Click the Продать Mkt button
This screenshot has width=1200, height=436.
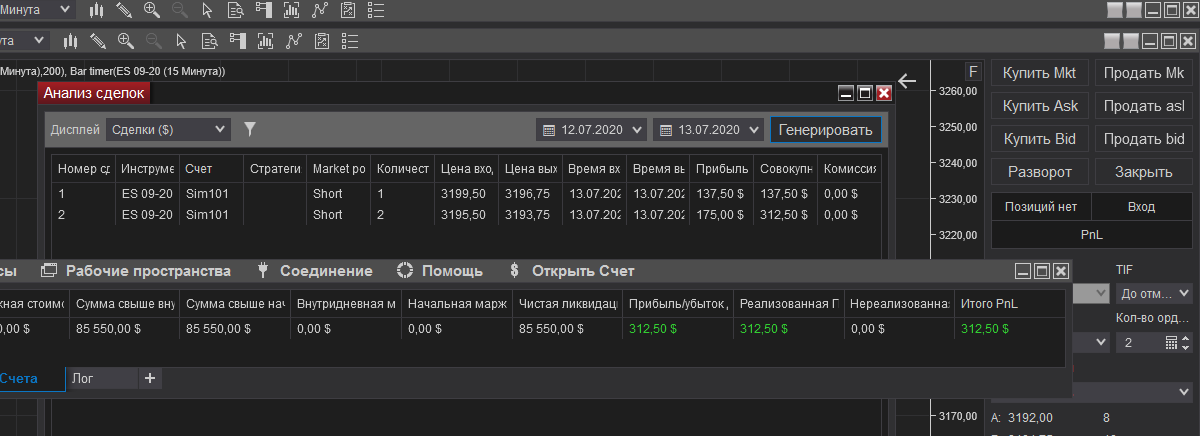pos(1144,74)
